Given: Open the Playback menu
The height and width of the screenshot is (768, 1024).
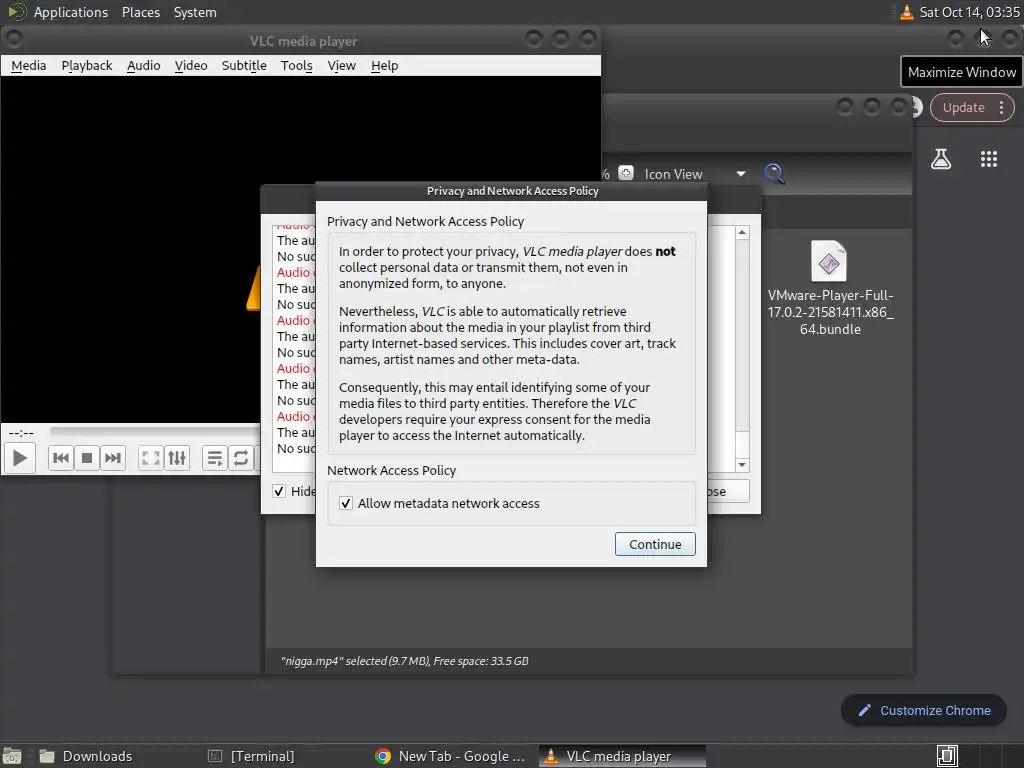Looking at the screenshot, I should [x=87, y=65].
